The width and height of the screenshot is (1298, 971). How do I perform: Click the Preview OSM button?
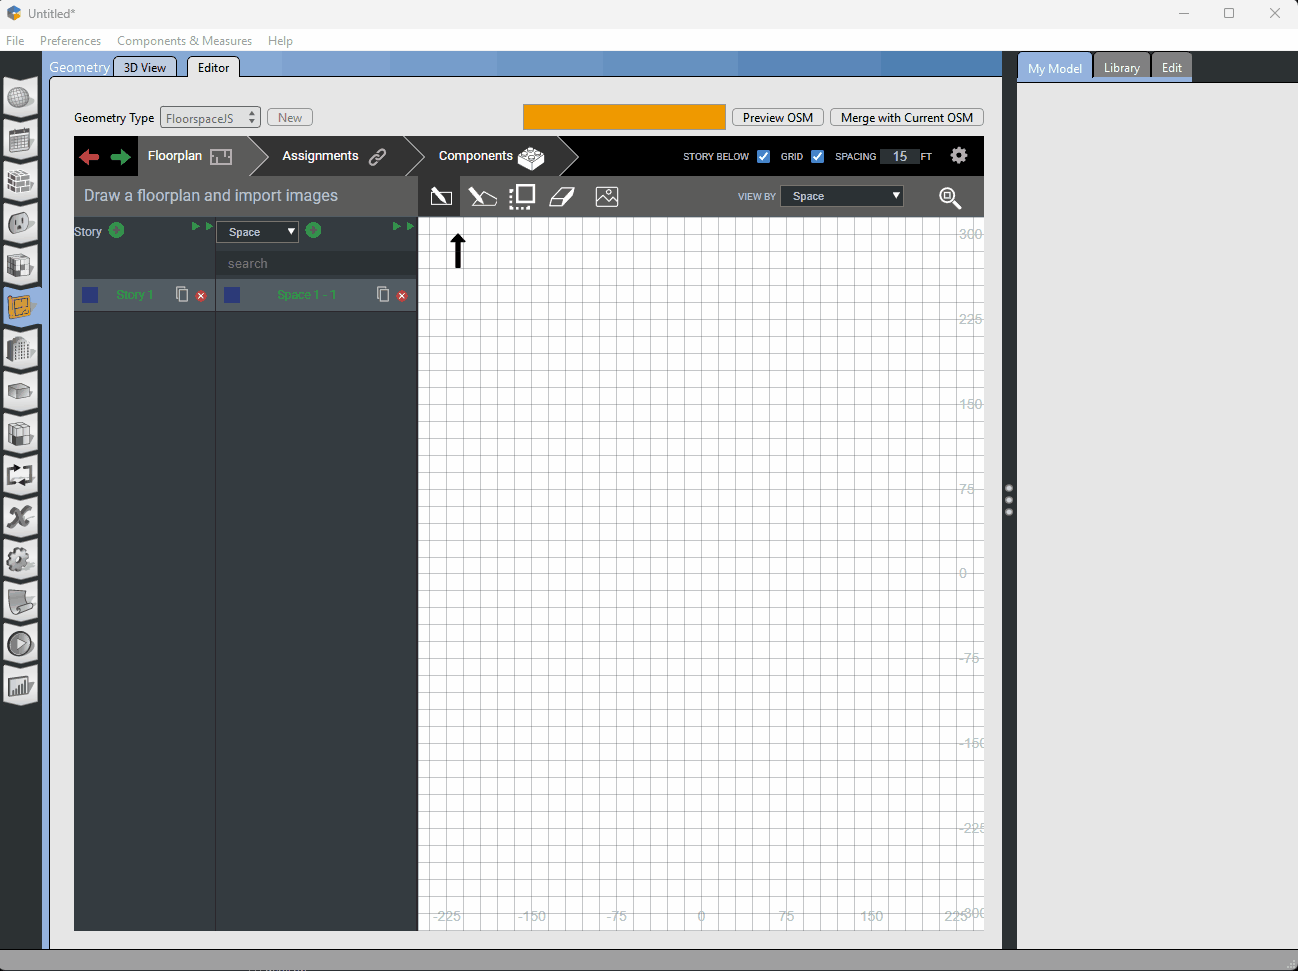coord(778,118)
